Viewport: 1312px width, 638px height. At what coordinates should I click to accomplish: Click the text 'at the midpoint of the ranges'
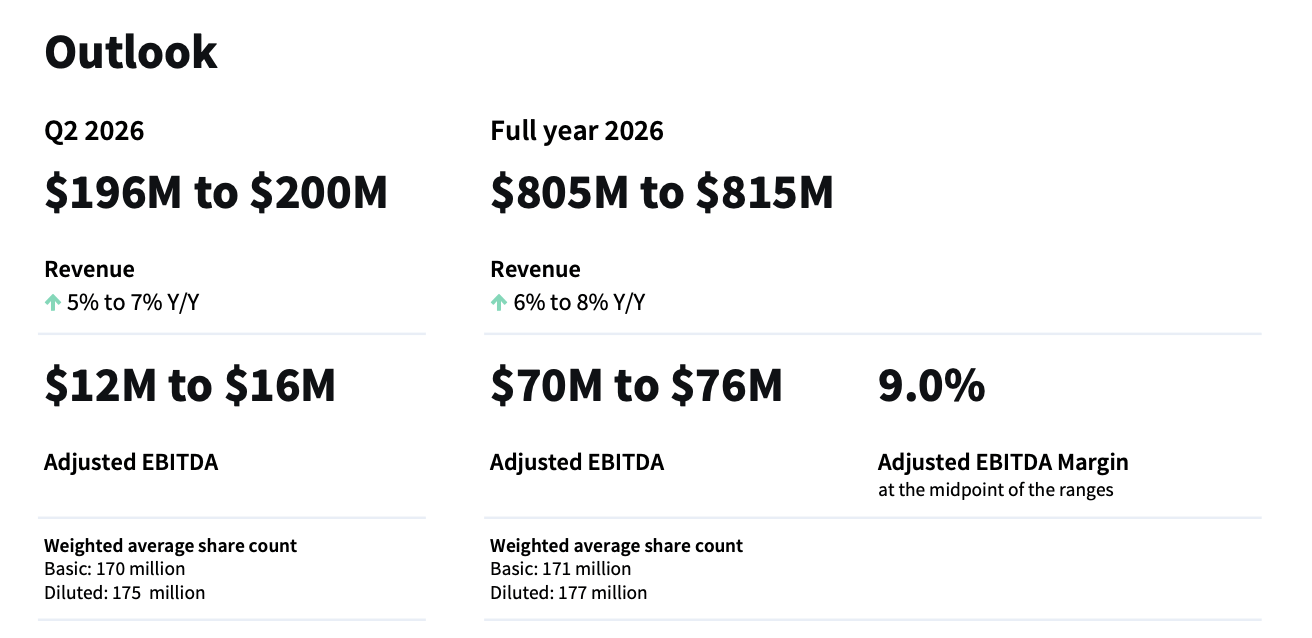995,490
